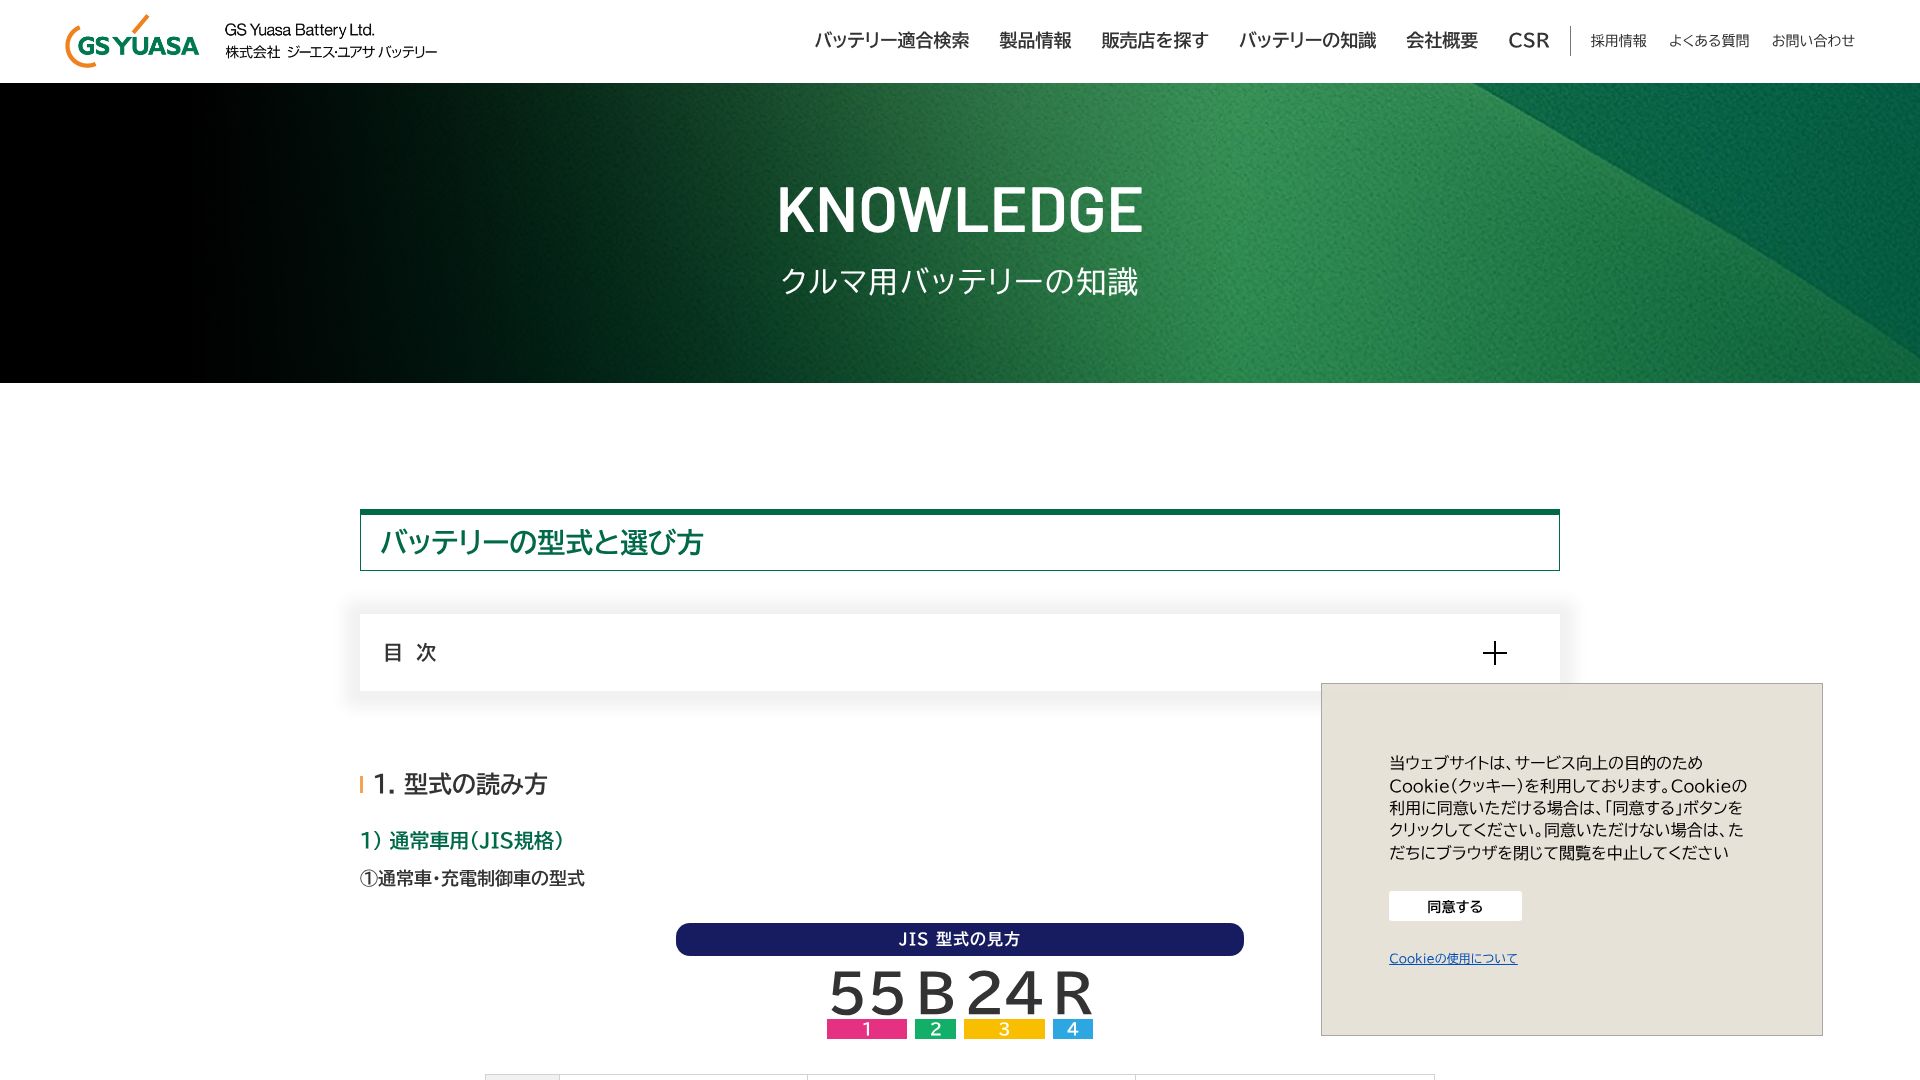This screenshot has width=1920, height=1080.
Task: Expand the 目次 table of contents
Action: tap(960, 653)
